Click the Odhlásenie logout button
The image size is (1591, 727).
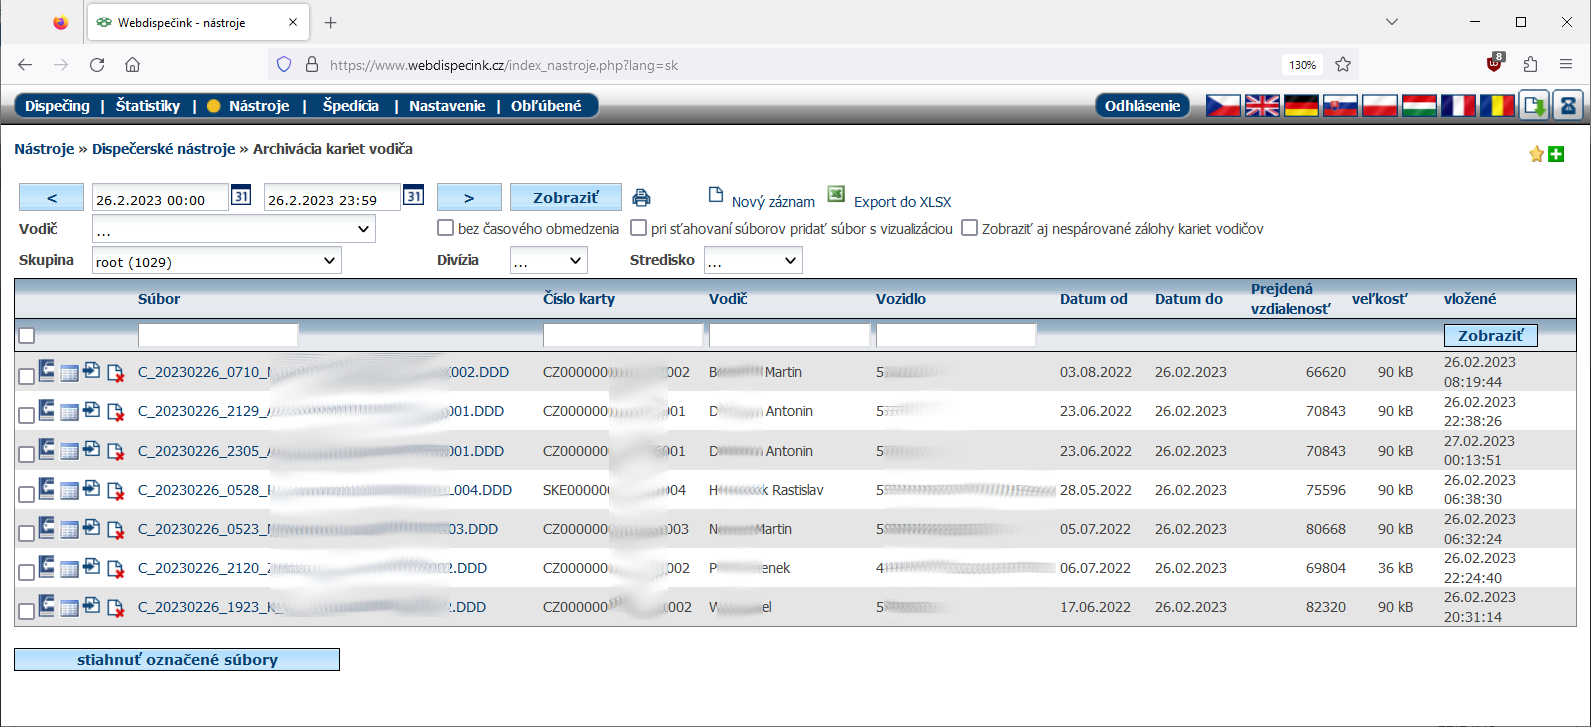1142,106
